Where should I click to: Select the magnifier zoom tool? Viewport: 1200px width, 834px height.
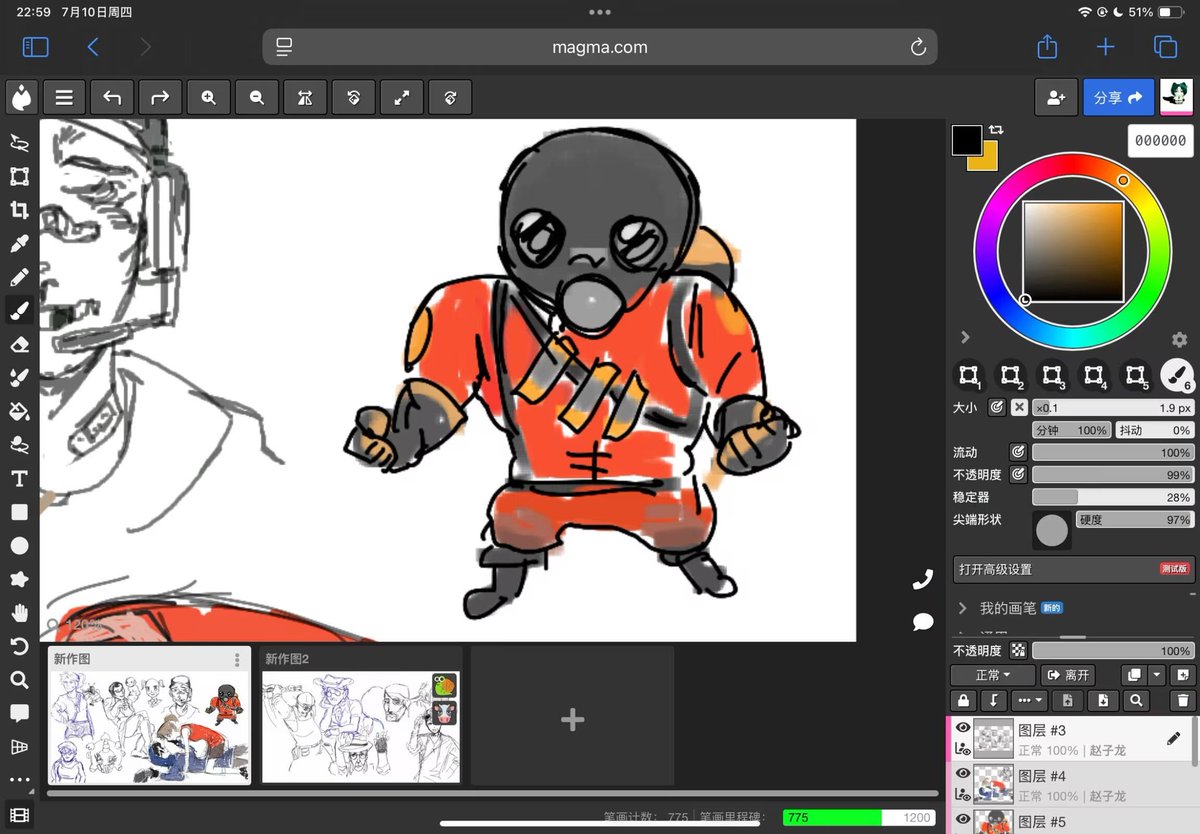[19, 680]
